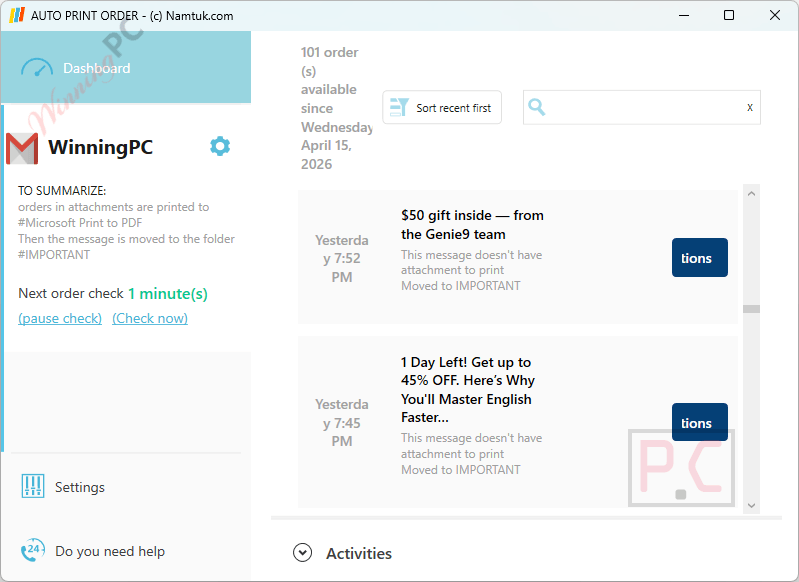799x582 pixels.
Task: Click the magnifier search icon
Action: 537,108
